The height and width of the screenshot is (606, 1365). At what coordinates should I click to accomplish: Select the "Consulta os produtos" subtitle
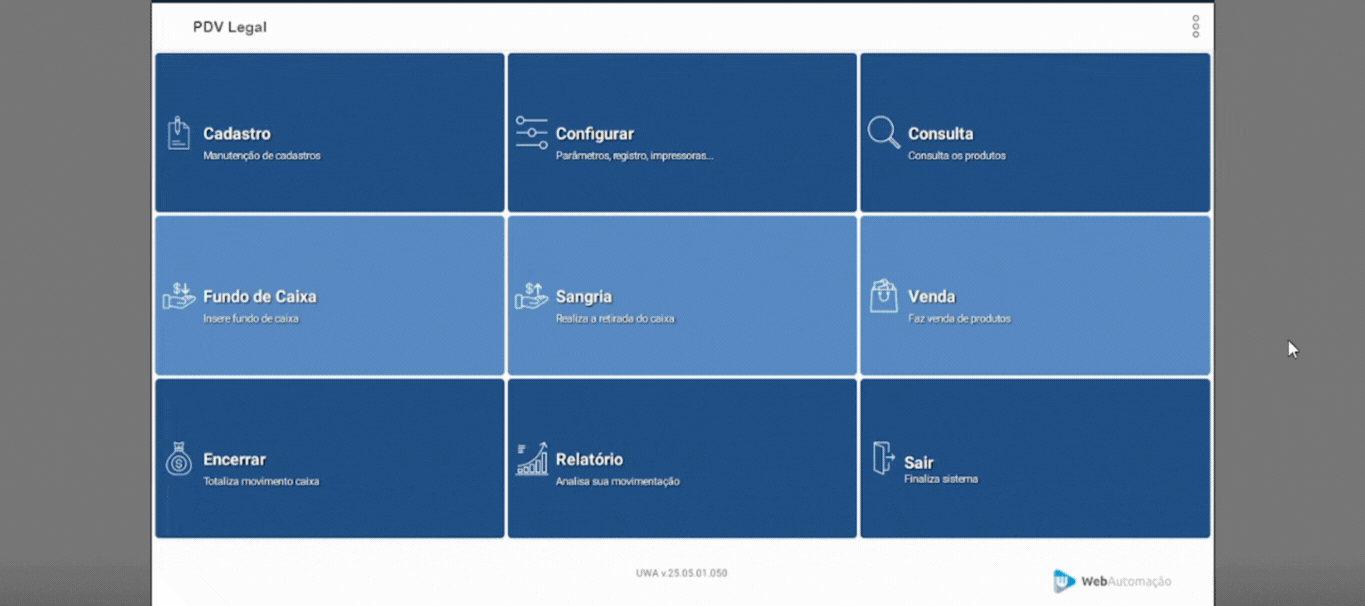coord(957,156)
